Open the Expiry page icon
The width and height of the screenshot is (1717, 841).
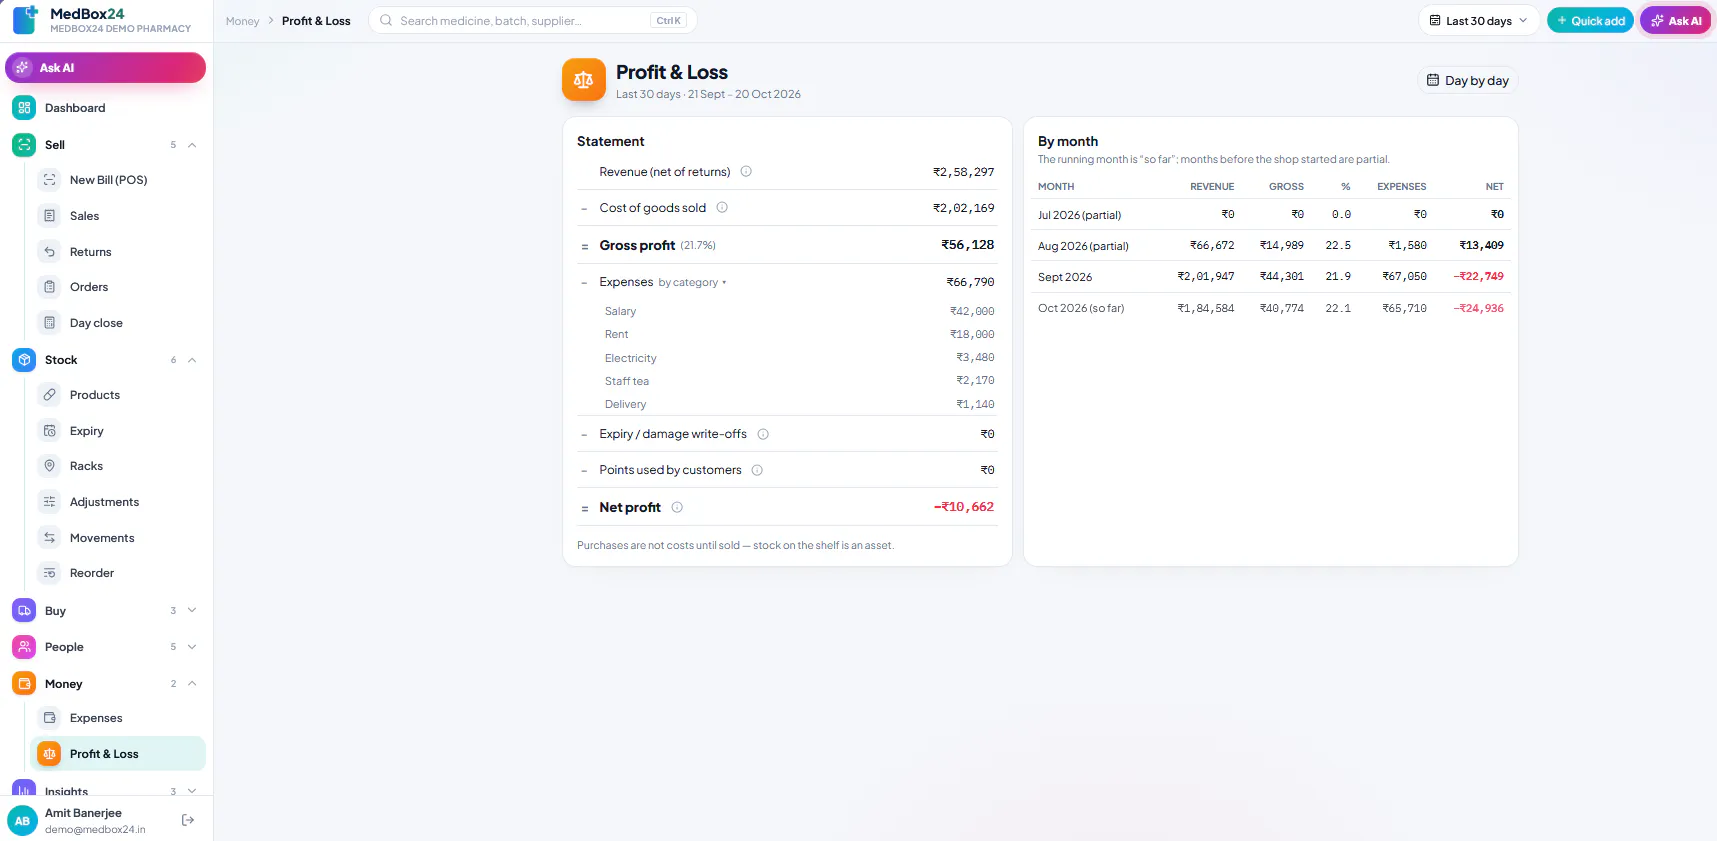pos(49,431)
